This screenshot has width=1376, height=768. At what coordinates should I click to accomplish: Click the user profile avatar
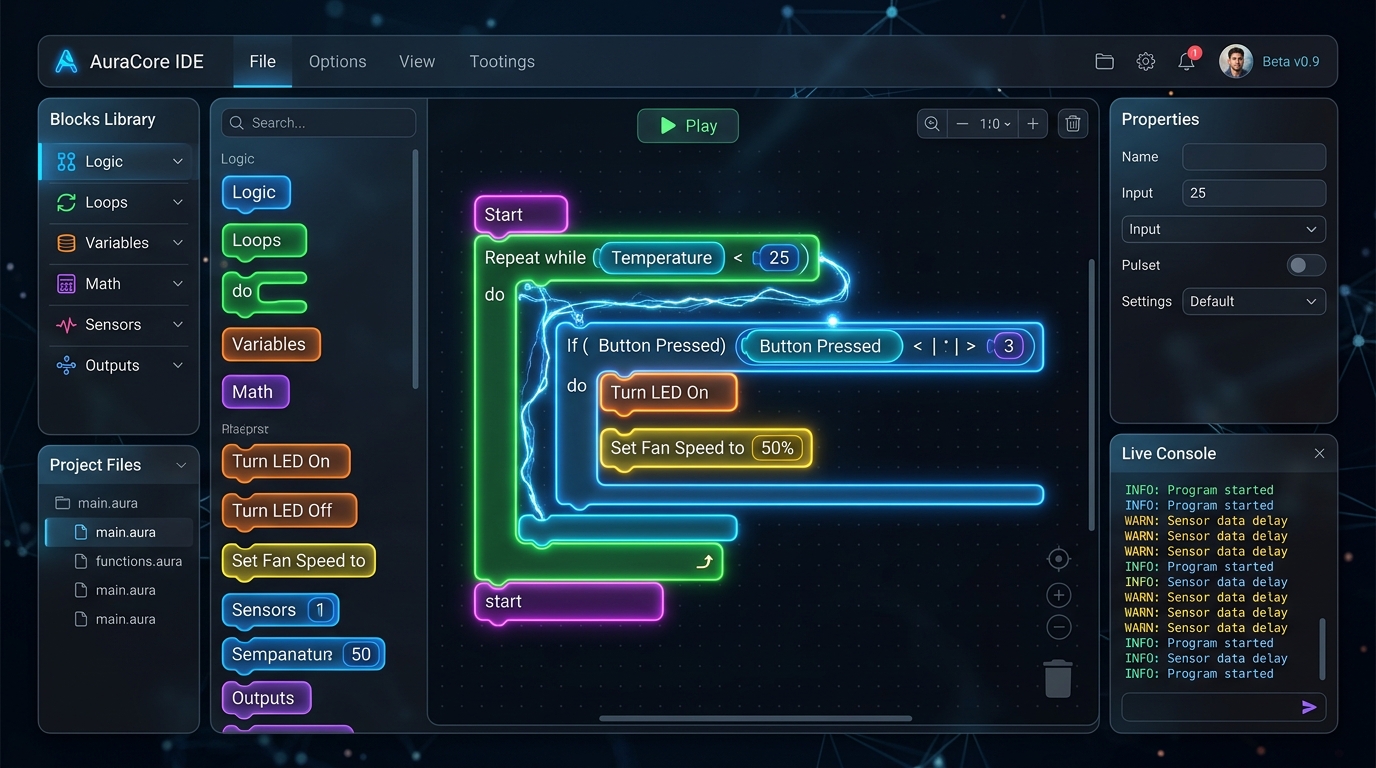coord(1236,61)
